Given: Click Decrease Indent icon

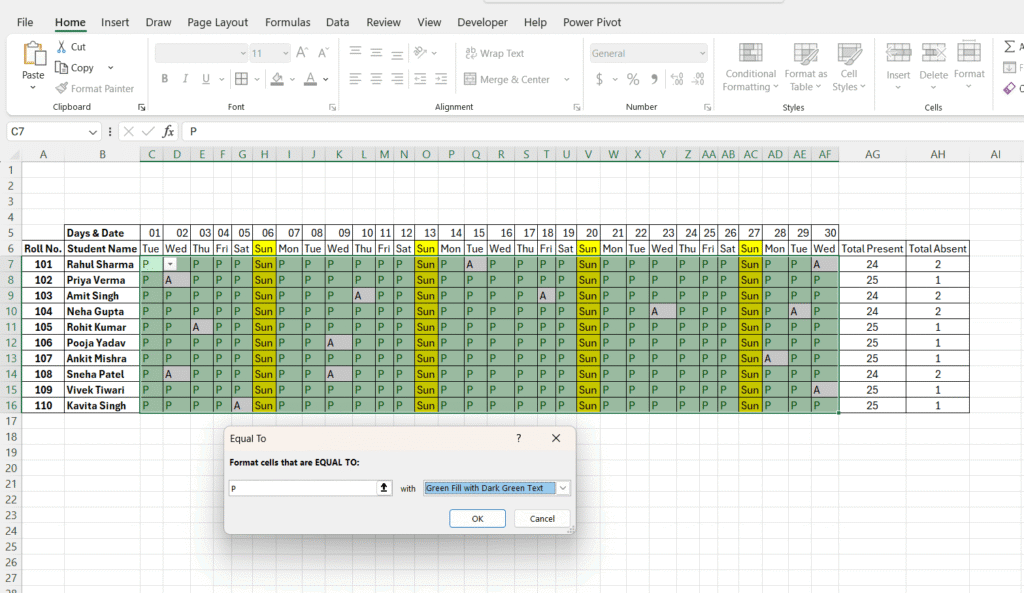Looking at the screenshot, I should [421, 79].
